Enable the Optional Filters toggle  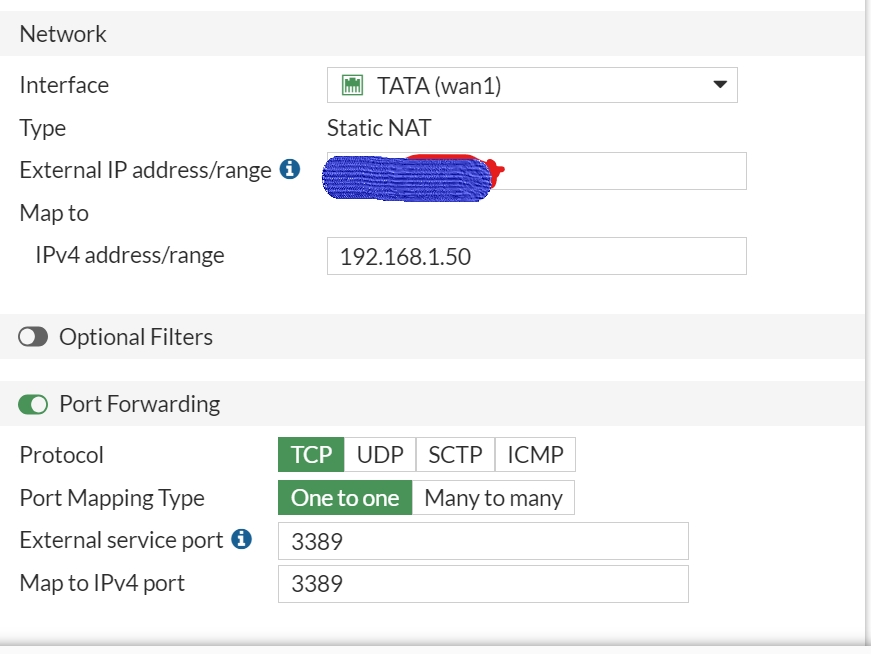[33, 337]
